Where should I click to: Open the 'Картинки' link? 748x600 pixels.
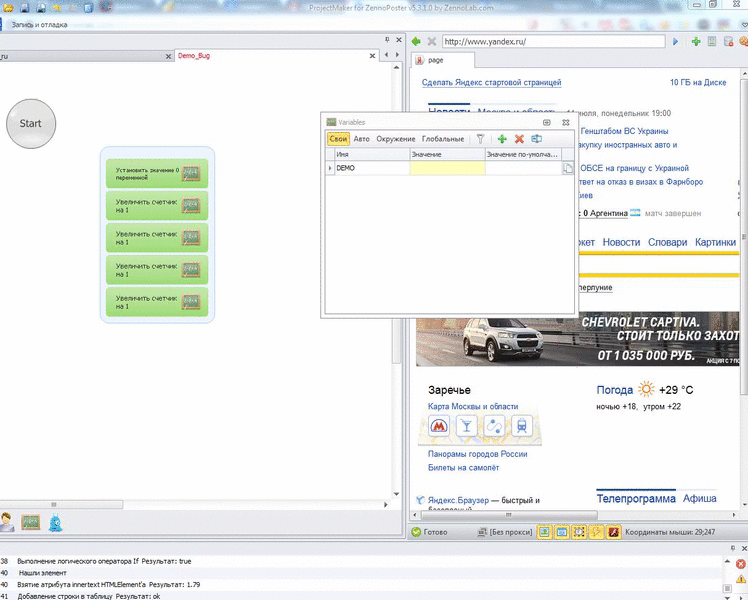(x=715, y=242)
